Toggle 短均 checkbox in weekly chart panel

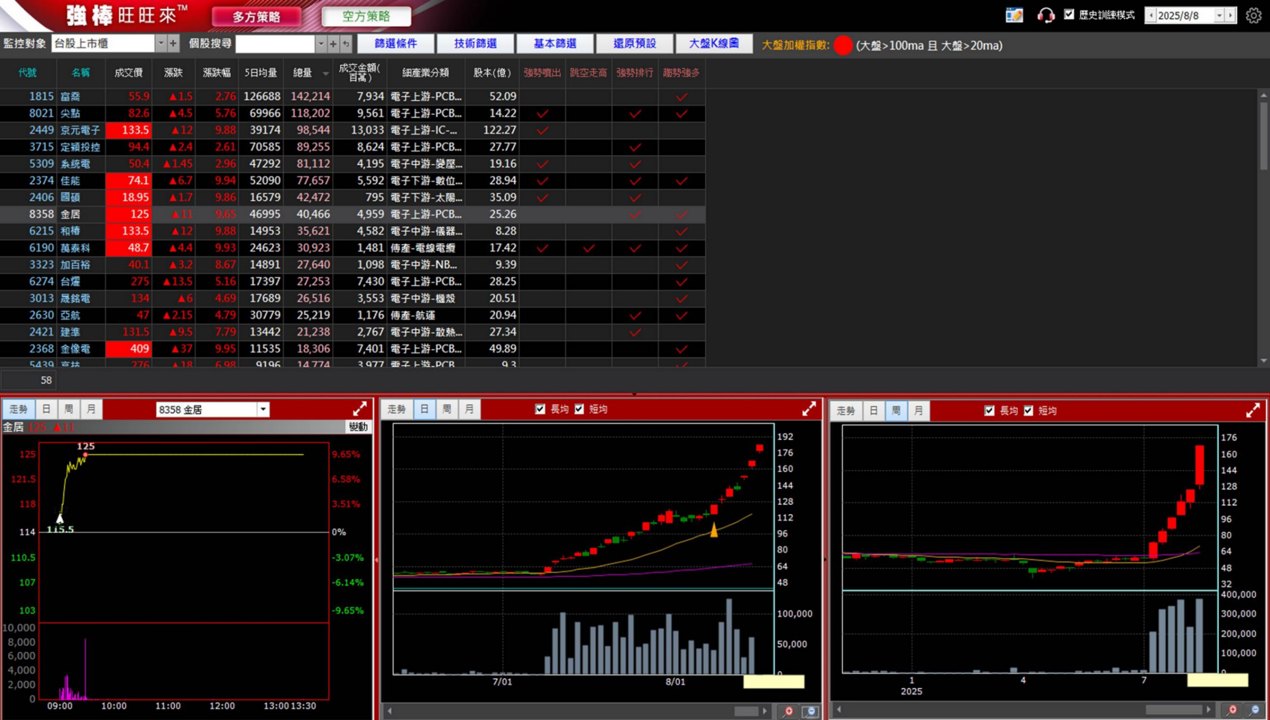click(x=1028, y=410)
